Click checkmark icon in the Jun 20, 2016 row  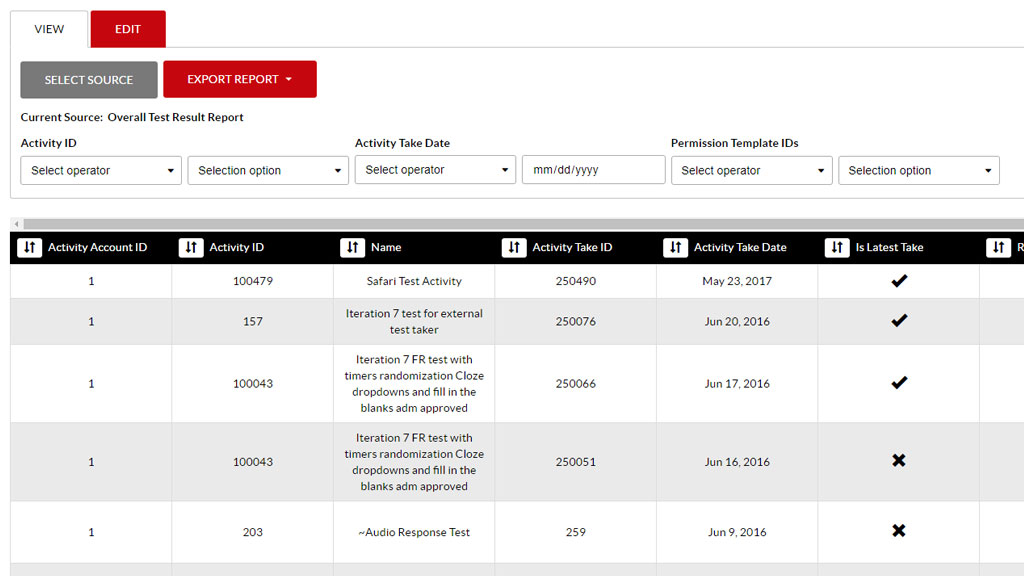[899, 321]
